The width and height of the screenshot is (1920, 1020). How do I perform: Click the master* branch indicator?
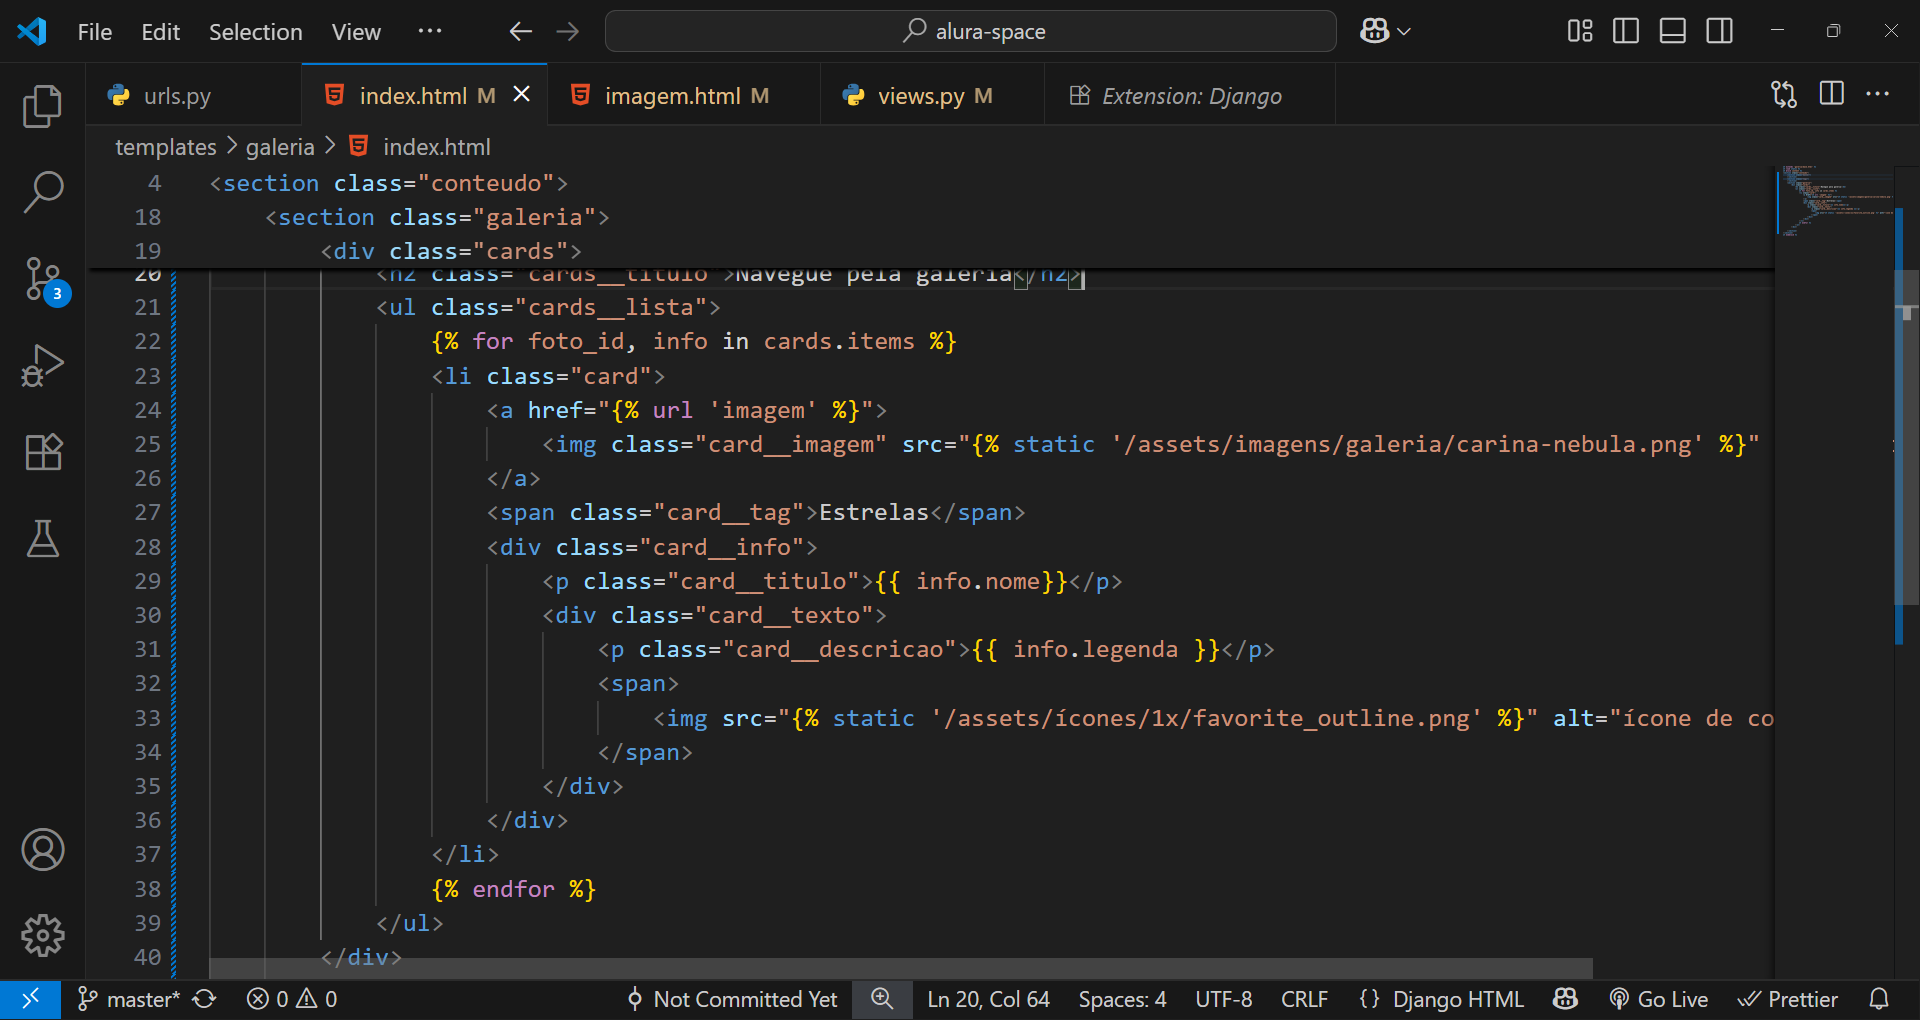tap(129, 999)
